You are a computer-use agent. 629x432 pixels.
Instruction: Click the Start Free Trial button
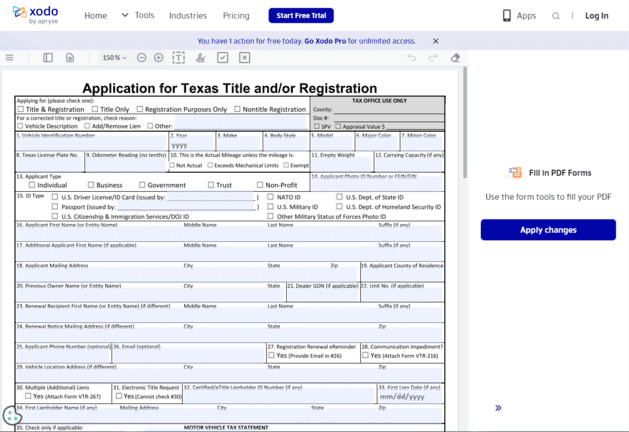coord(301,16)
